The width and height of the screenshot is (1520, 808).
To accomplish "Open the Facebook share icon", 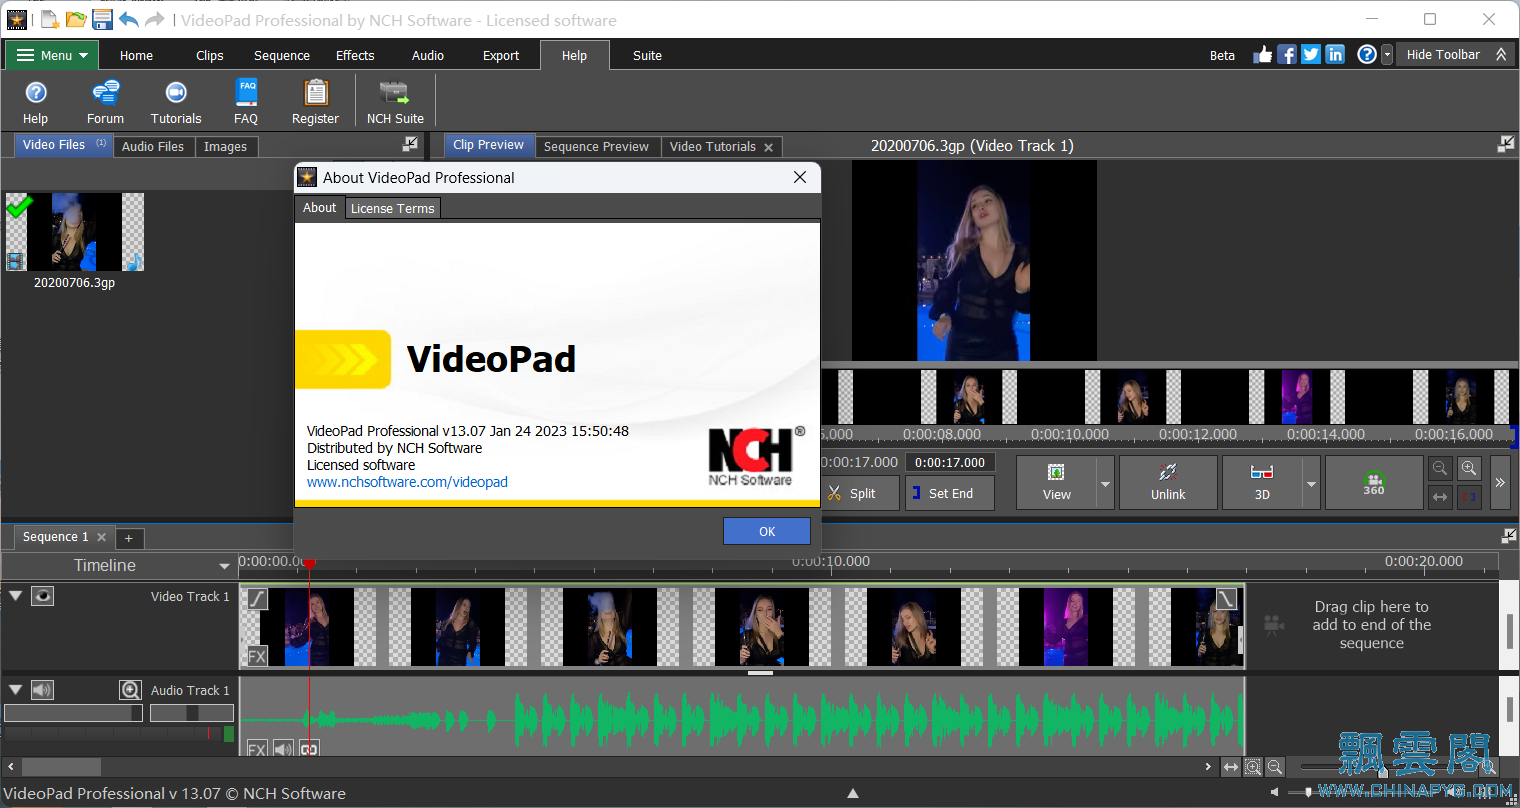I will 1287,54.
